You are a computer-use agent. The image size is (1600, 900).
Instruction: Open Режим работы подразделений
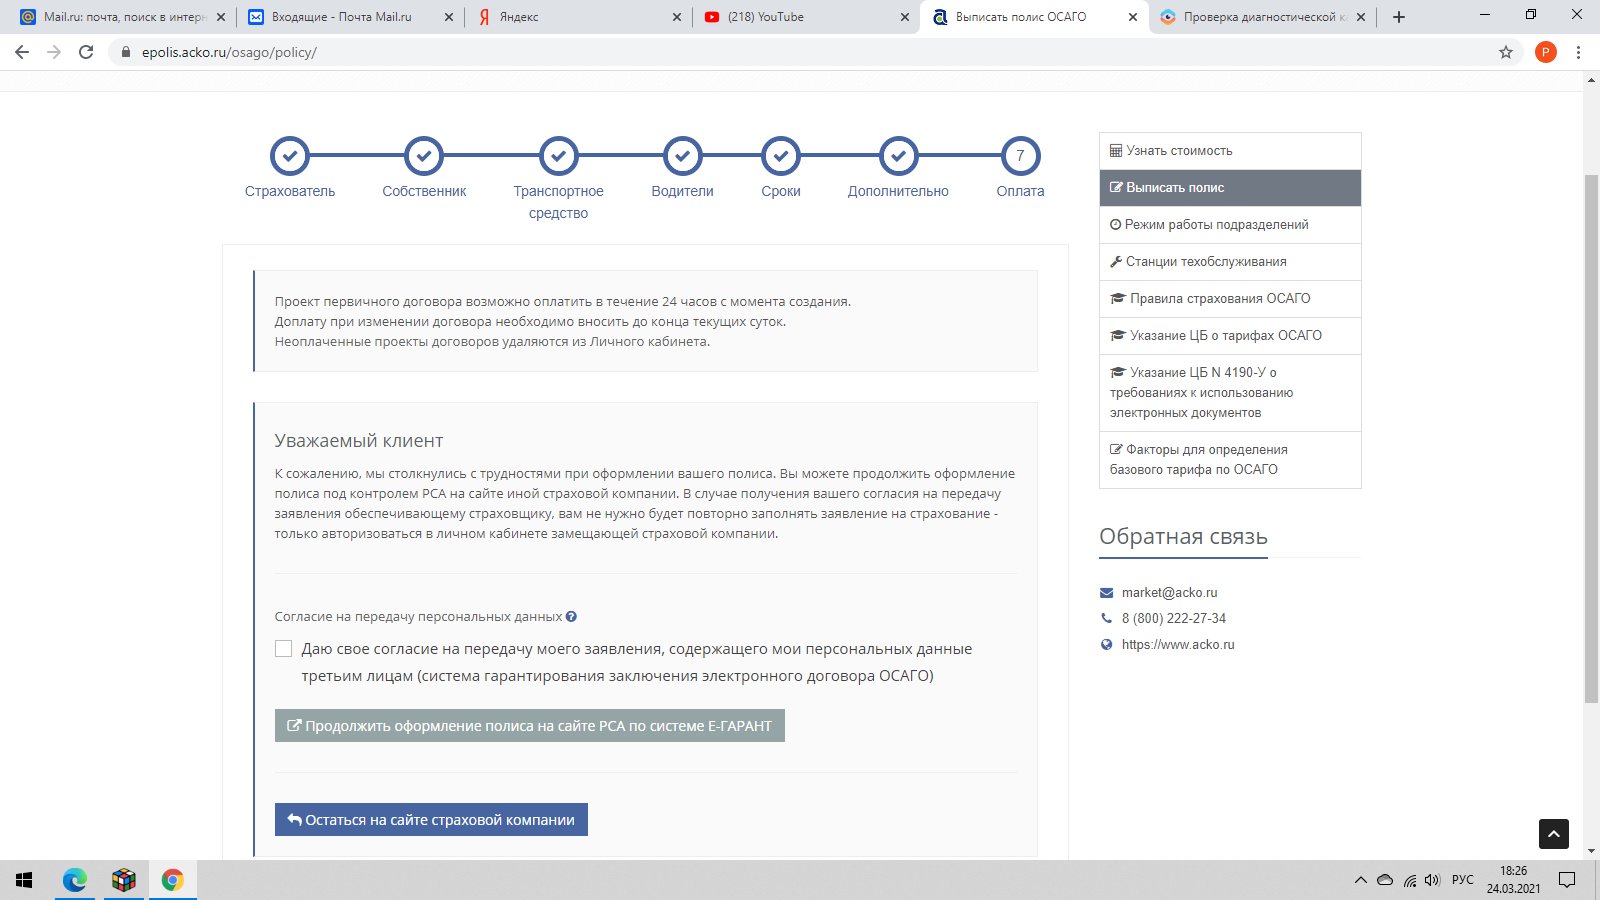point(1230,225)
